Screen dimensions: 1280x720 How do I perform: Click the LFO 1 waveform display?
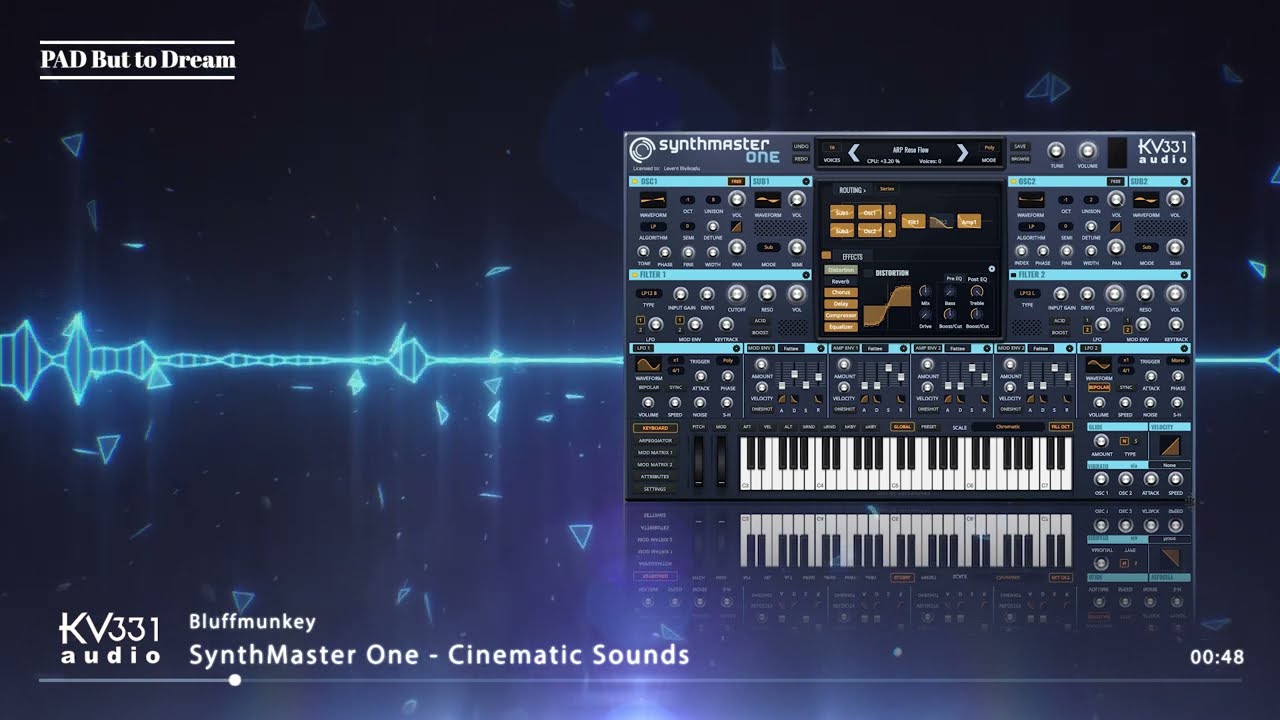click(648, 365)
